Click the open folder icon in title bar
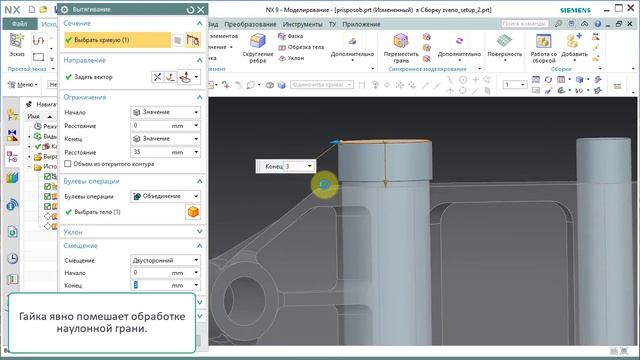The width and height of the screenshot is (640, 360). coord(43,9)
